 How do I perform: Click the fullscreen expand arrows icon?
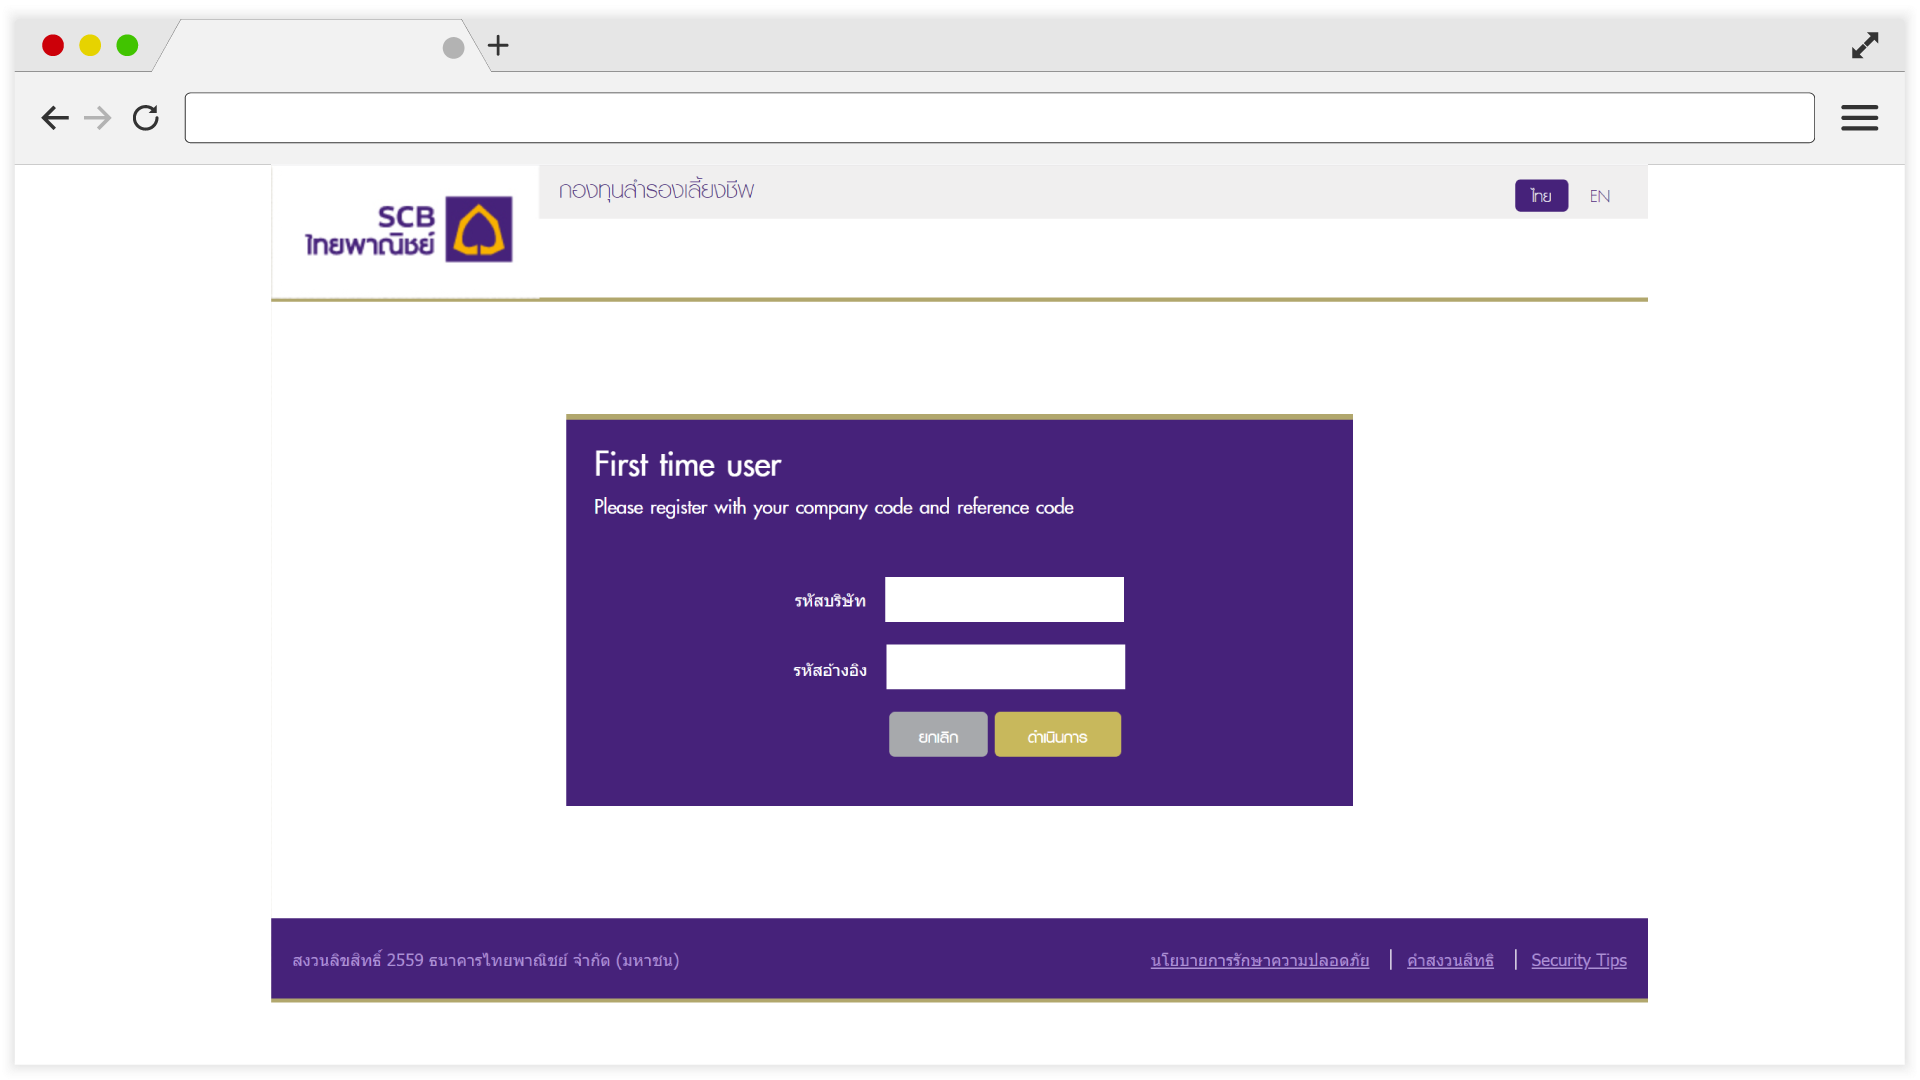(1864, 46)
